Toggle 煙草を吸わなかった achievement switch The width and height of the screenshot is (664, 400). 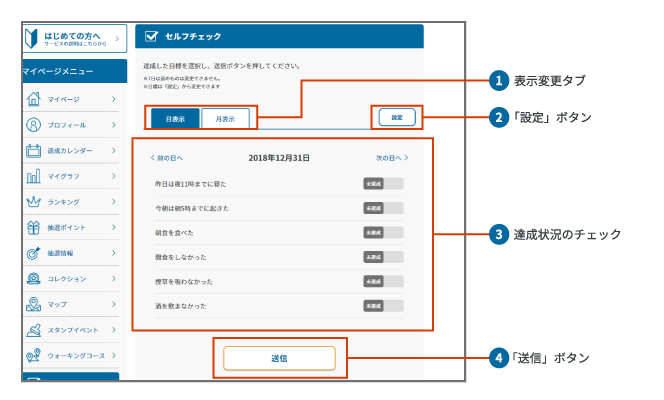tap(383, 281)
